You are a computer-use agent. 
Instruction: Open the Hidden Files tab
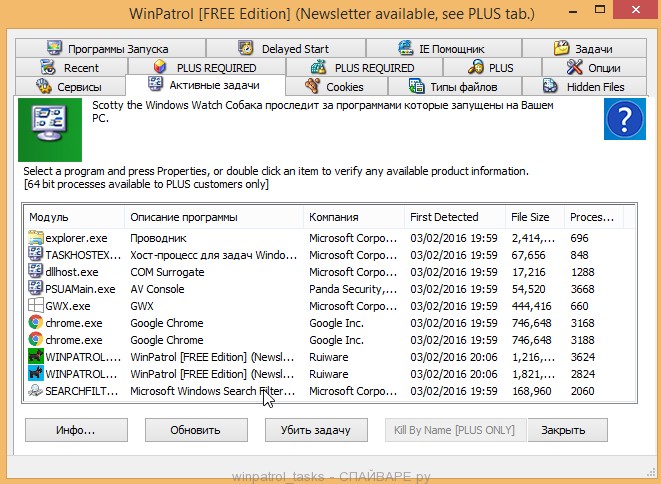pos(584,86)
